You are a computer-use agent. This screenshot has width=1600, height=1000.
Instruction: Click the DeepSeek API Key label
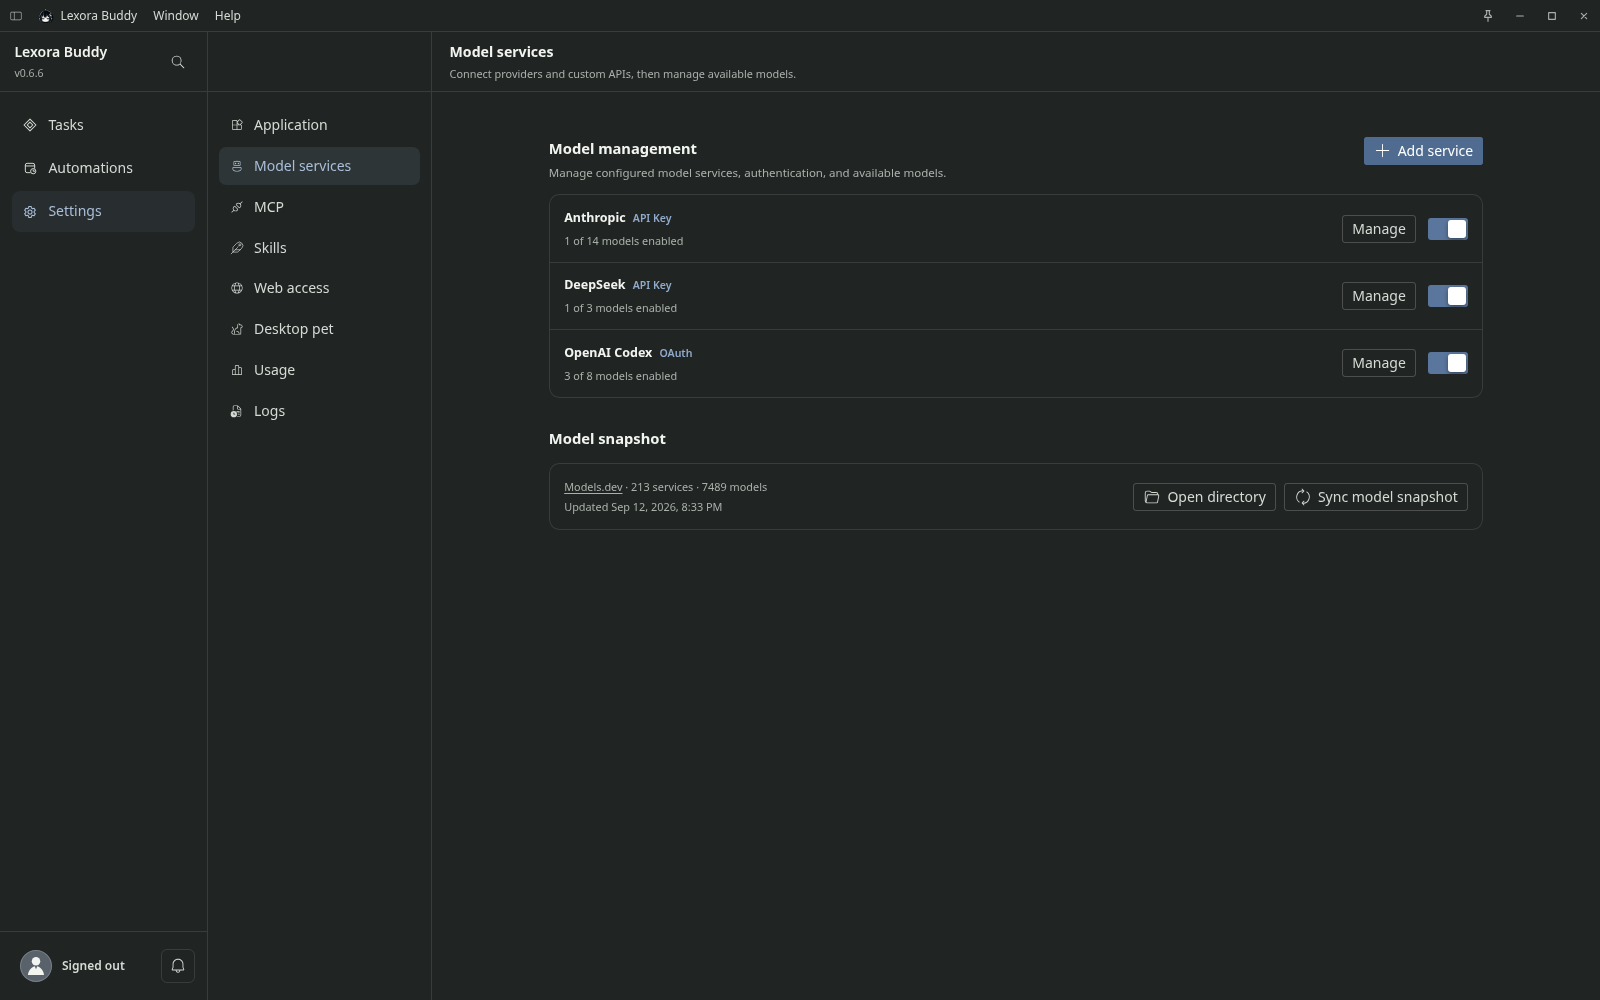click(652, 285)
